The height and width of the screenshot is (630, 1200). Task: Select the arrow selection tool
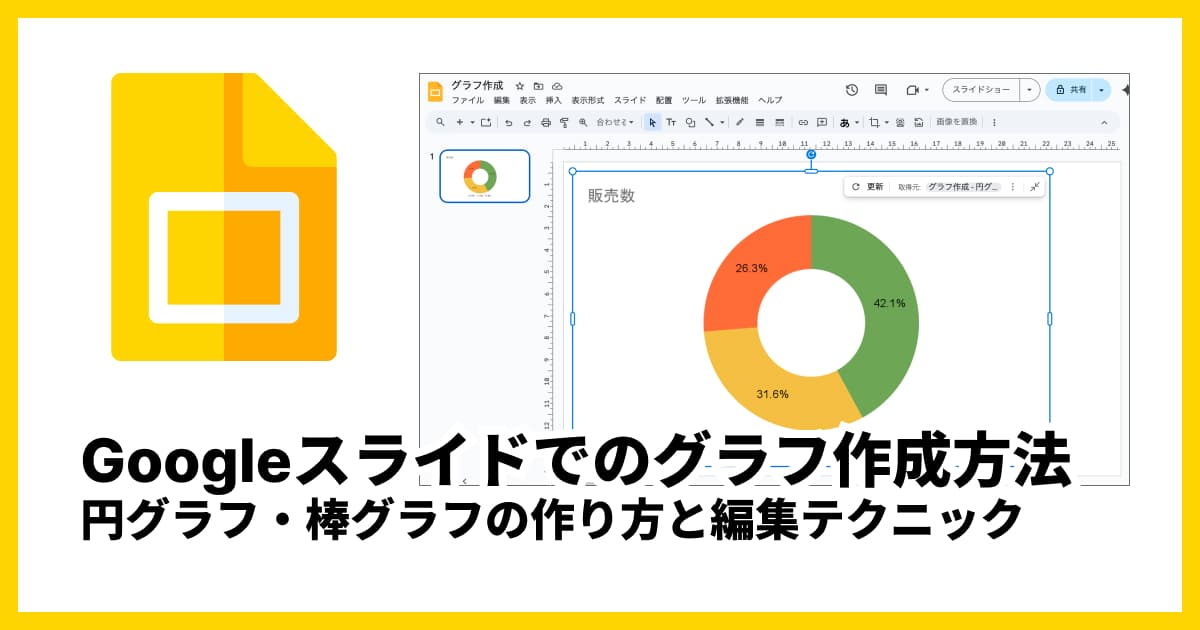click(x=654, y=121)
